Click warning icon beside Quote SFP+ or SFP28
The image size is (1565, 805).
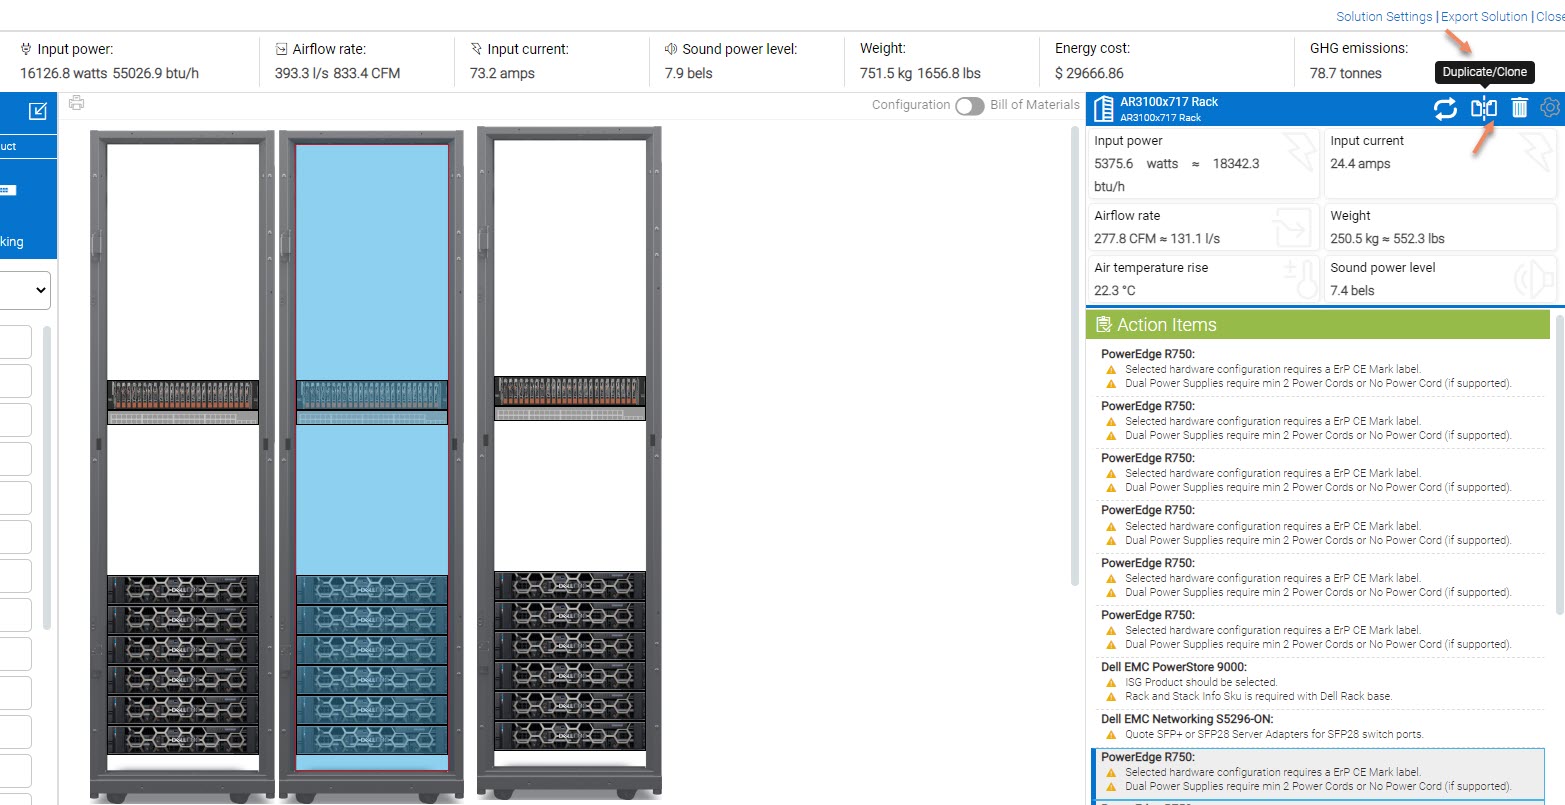tap(1110, 734)
